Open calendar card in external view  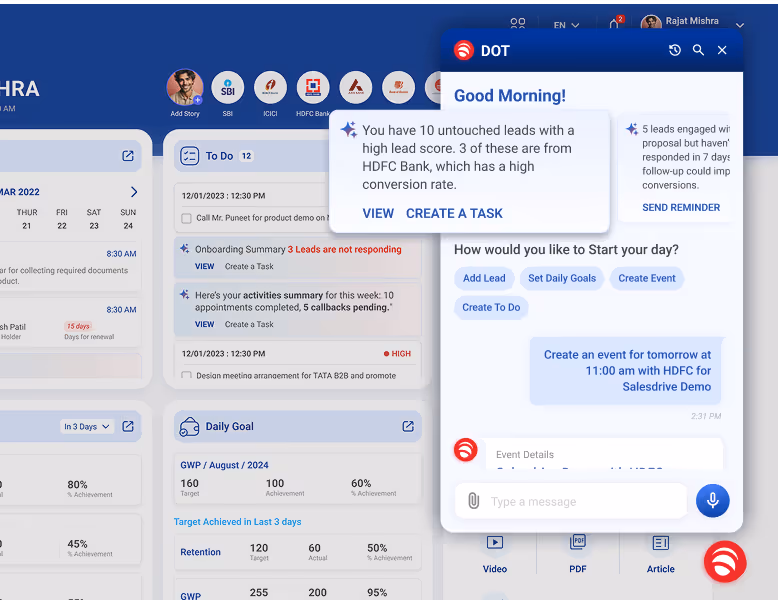pos(128,156)
